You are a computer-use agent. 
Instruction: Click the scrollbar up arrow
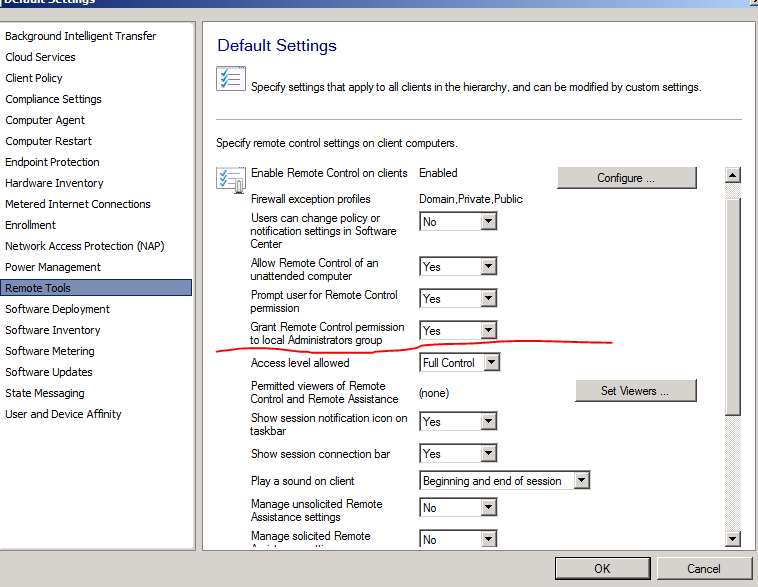tap(732, 176)
